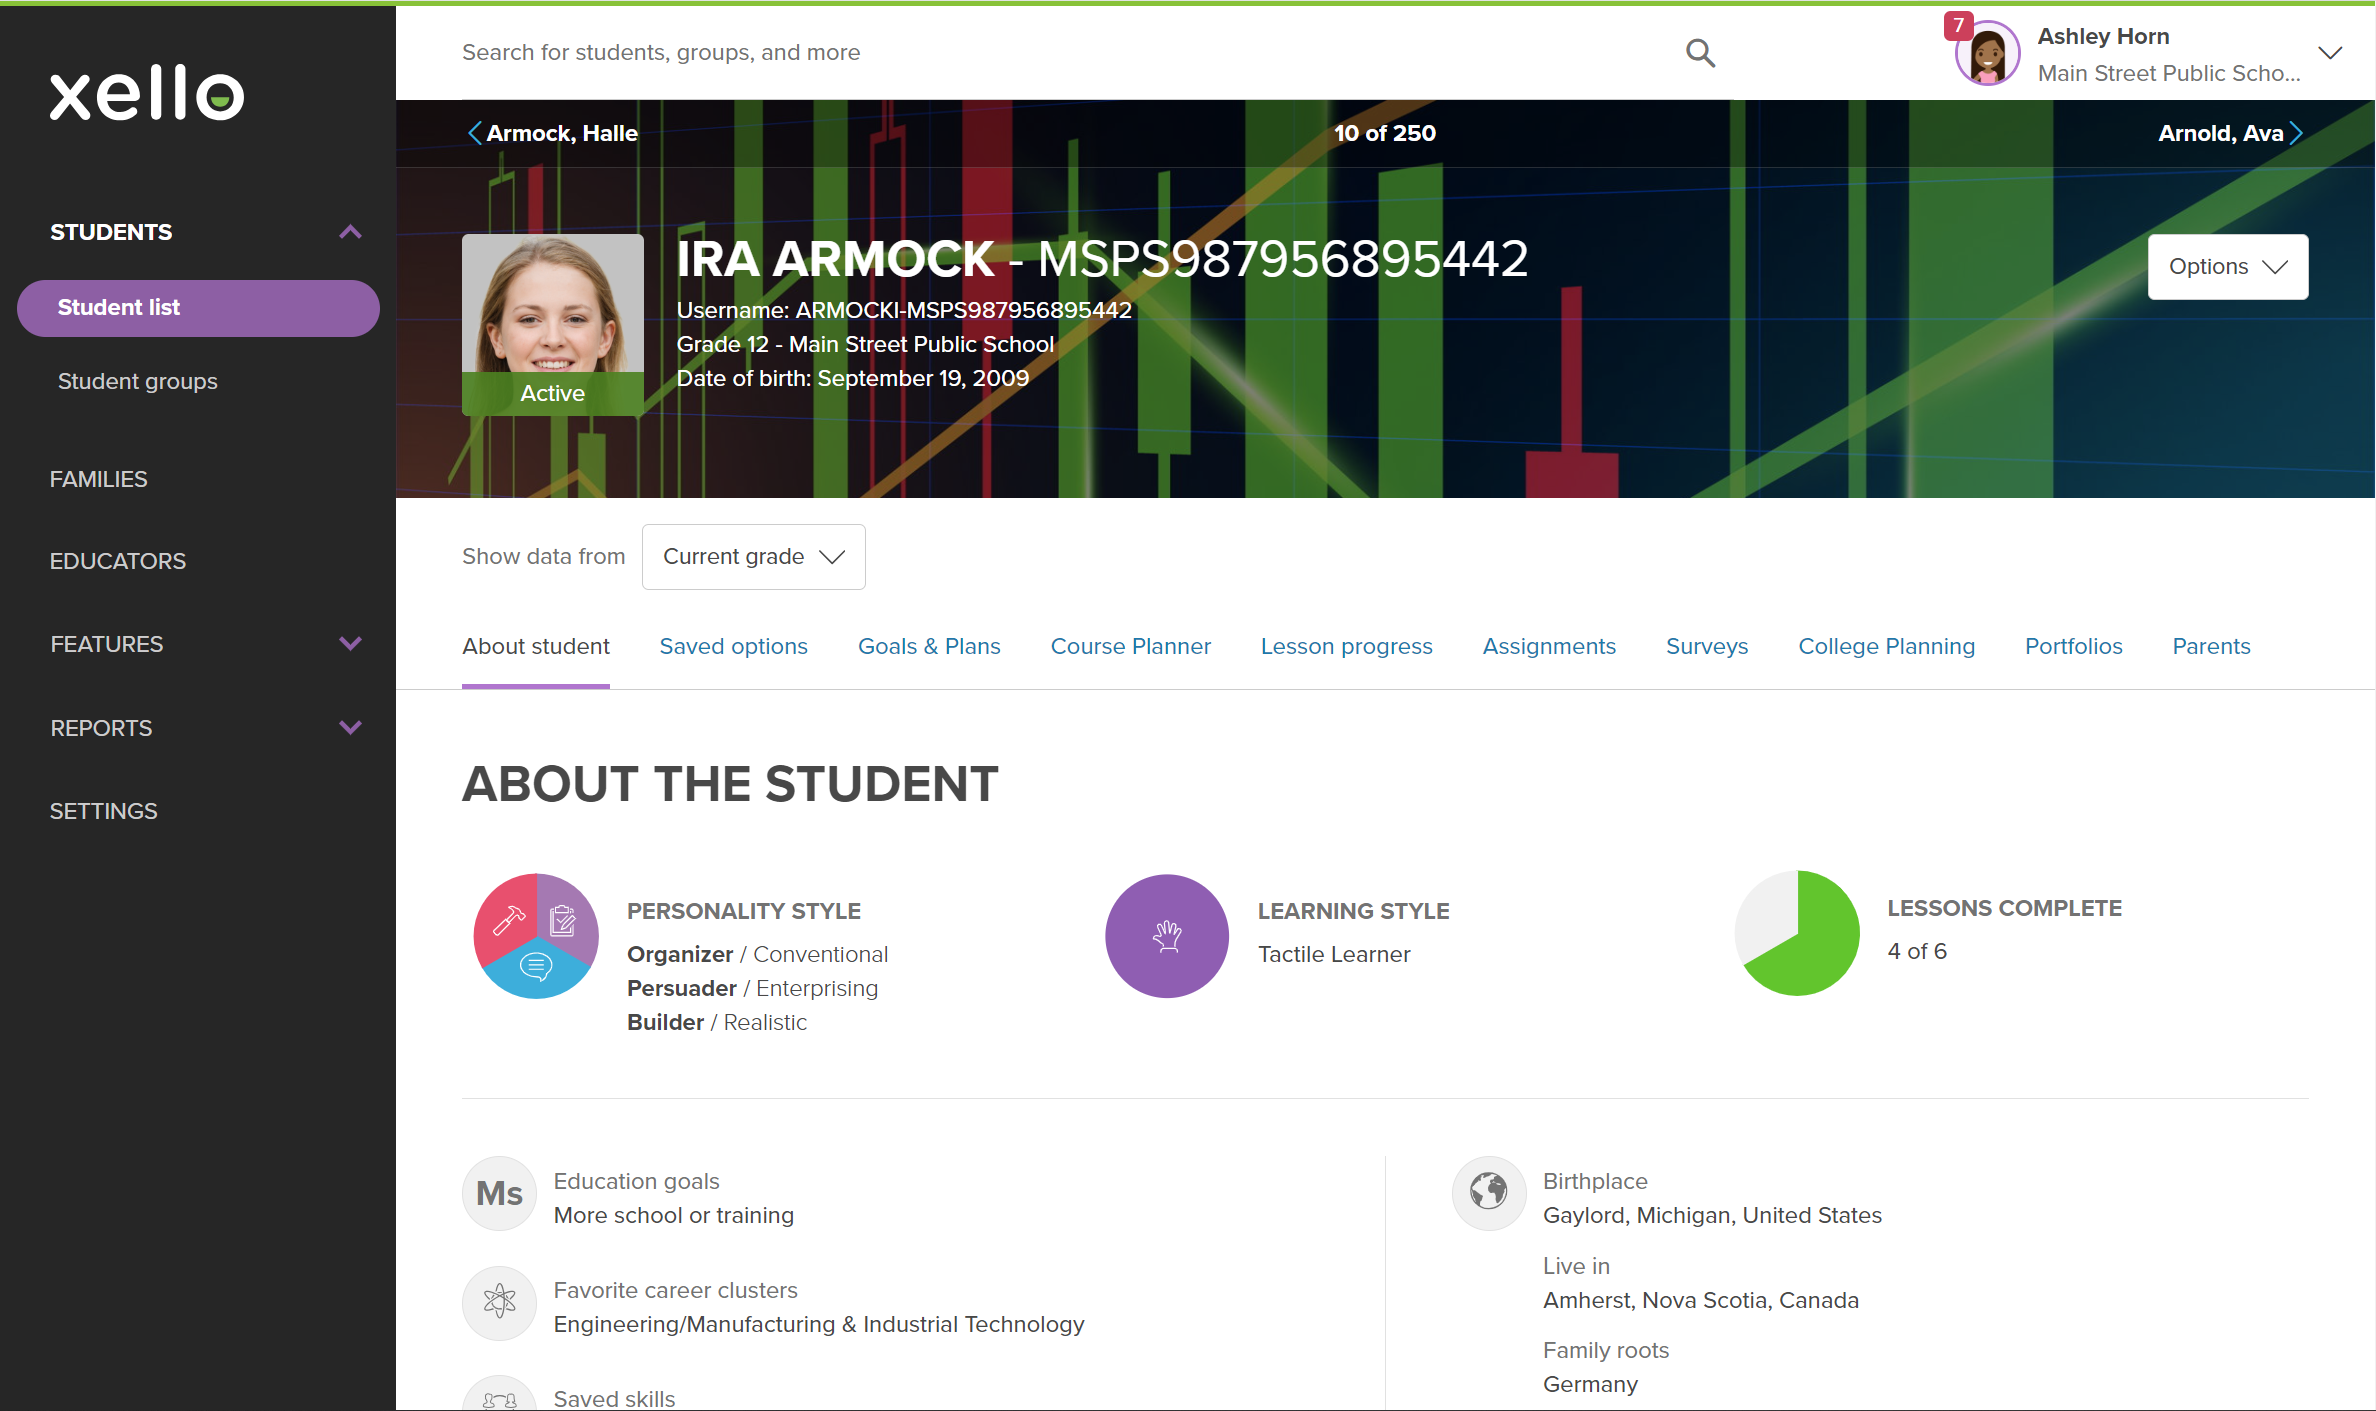Image resolution: width=2376 pixels, height=1411 pixels.
Task: Switch to the Goals & Plans tab
Action: 929,647
